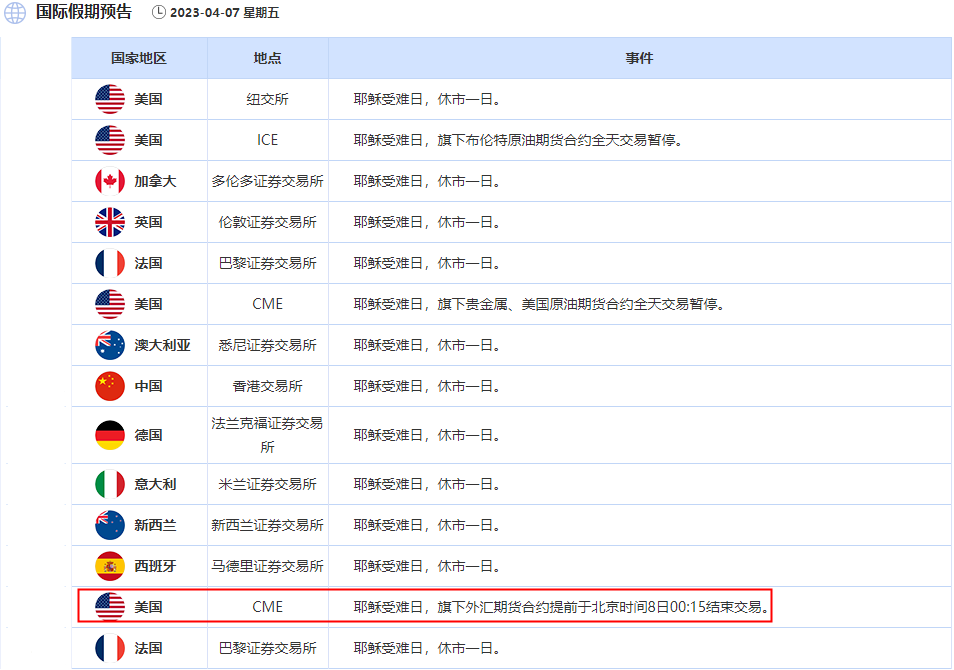Click the Canada flag icon
The height and width of the screenshot is (670, 954).
pyautogui.click(x=110, y=181)
